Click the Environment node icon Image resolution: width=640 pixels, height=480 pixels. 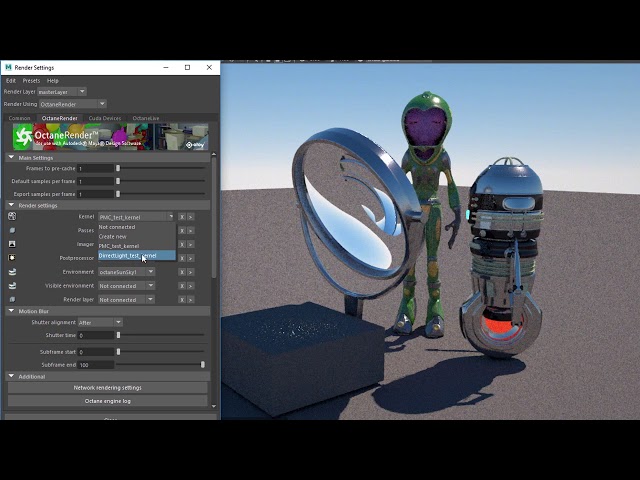(x=12, y=272)
